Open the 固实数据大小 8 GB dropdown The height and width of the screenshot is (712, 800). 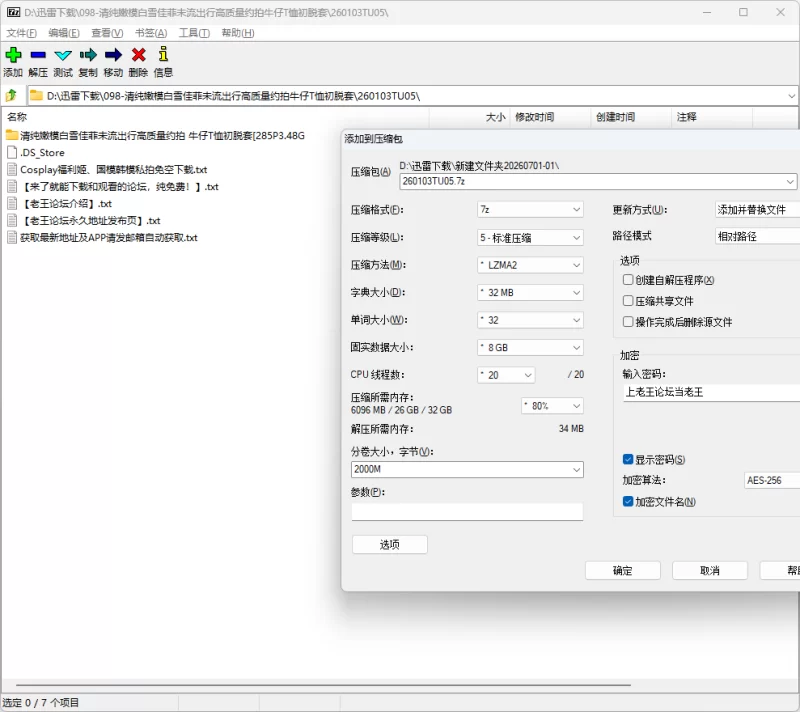point(530,347)
